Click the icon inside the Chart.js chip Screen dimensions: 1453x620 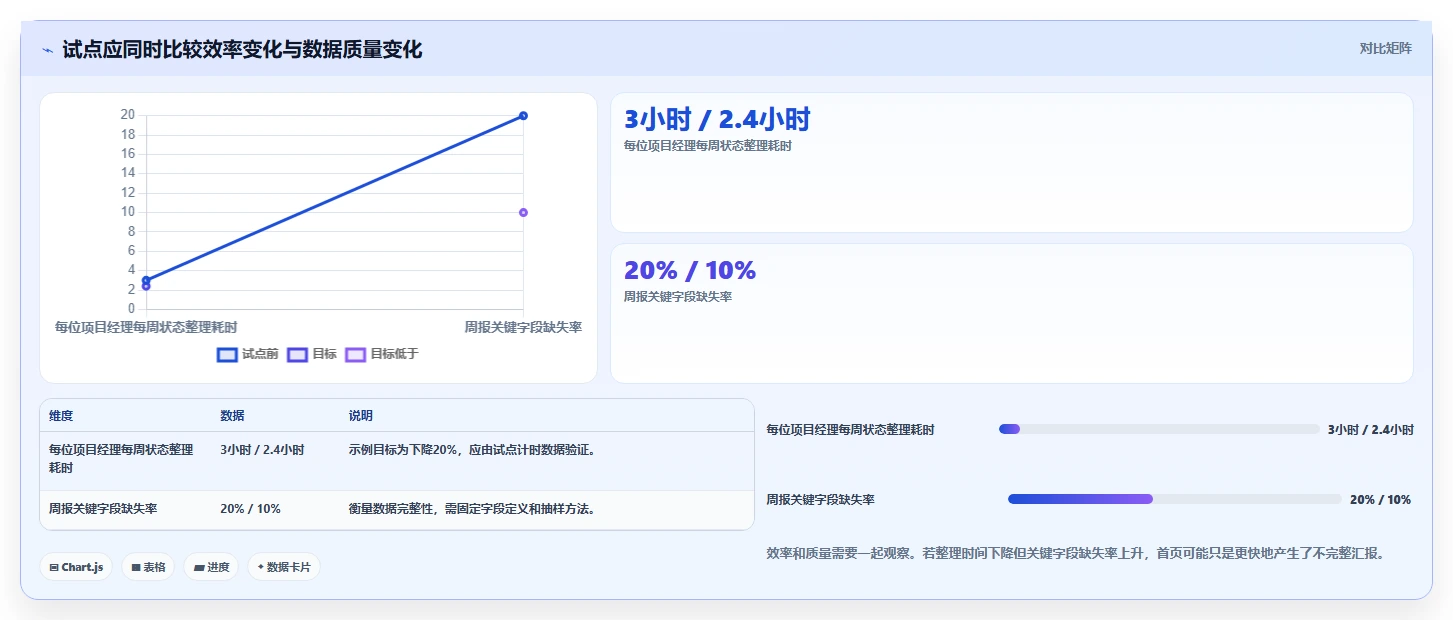click(54, 567)
